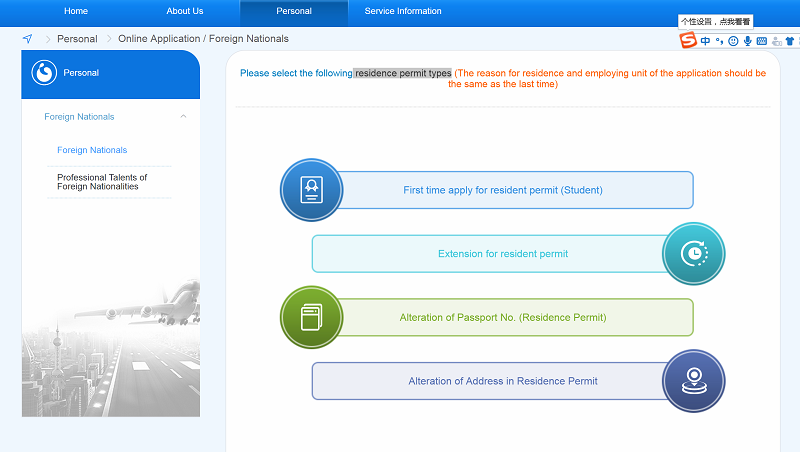Click the Personal breadcrumb link
Screen dimensions: 800x452
(77, 39)
